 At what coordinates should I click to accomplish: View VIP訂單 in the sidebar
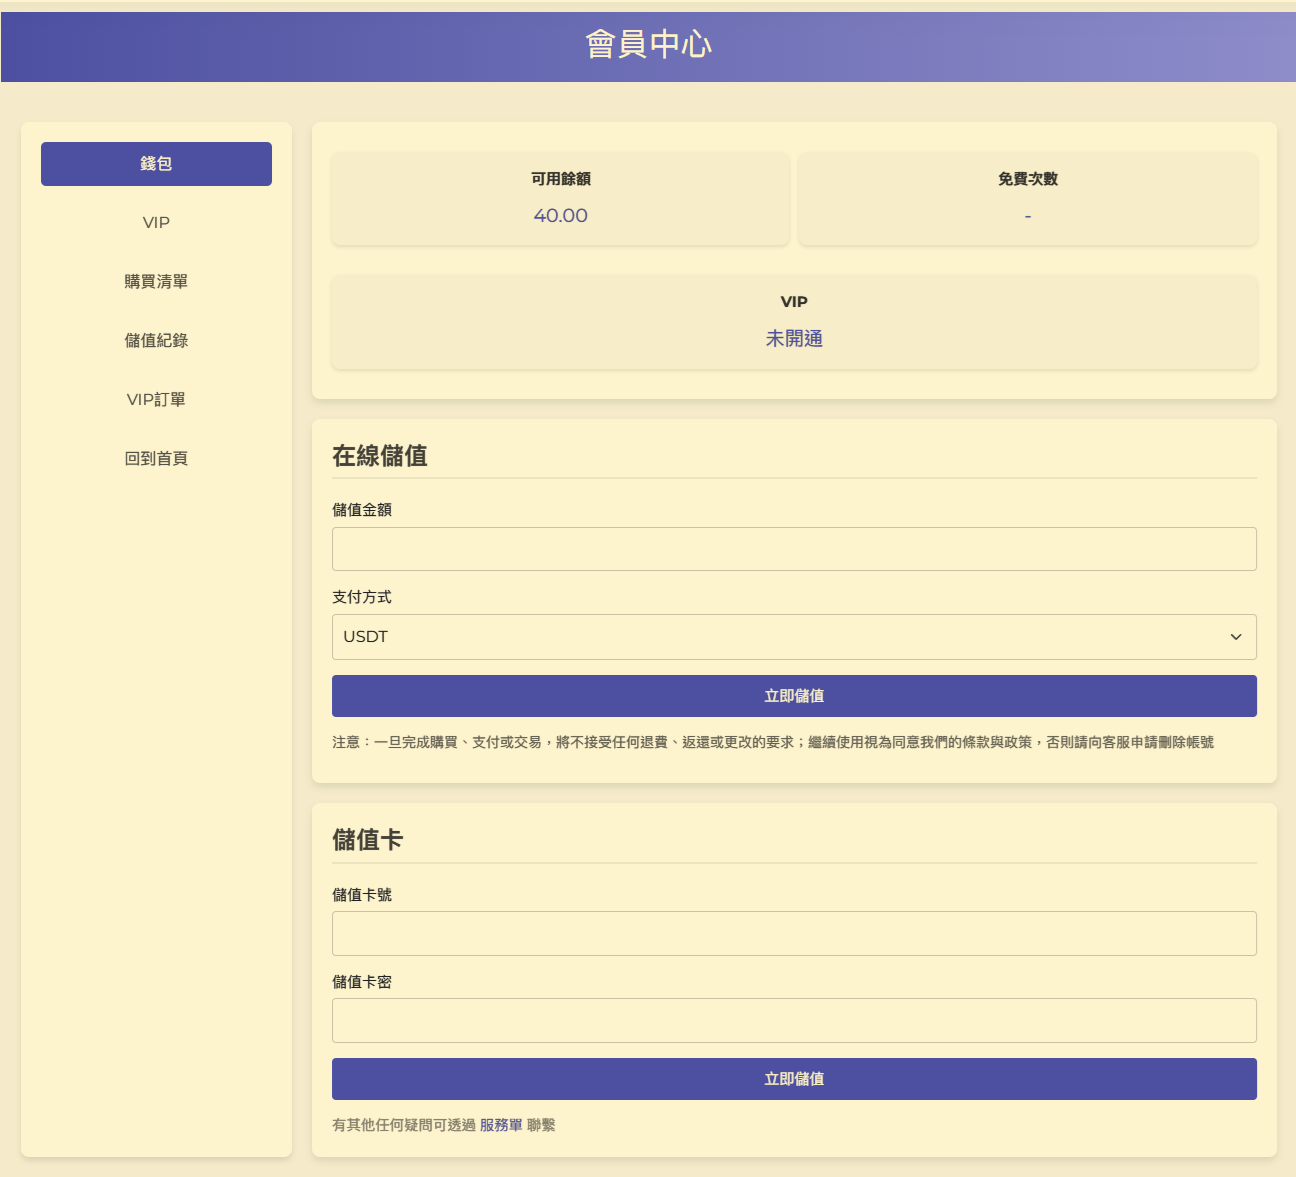(156, 400)
